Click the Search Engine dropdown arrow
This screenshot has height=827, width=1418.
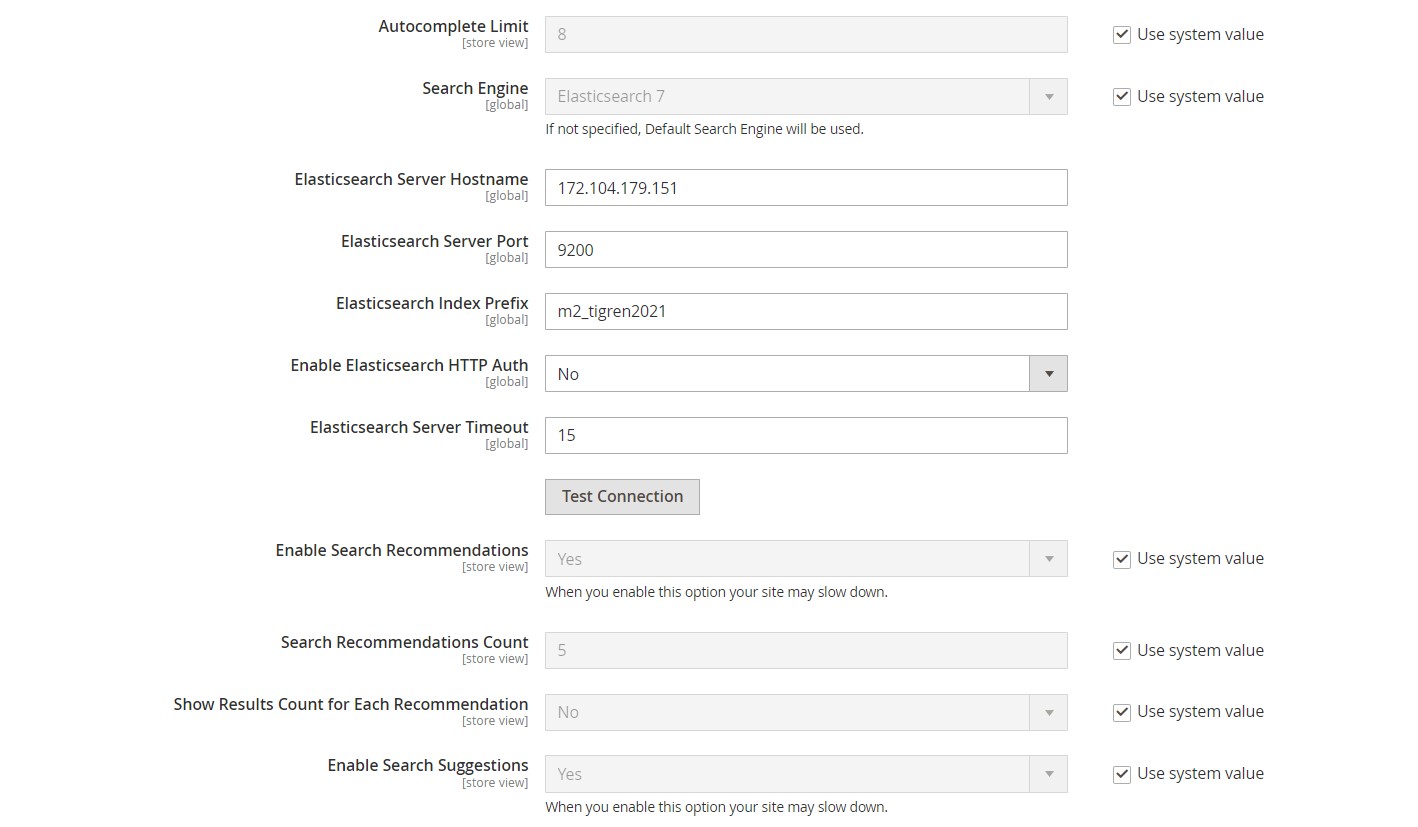[1048, 97]
